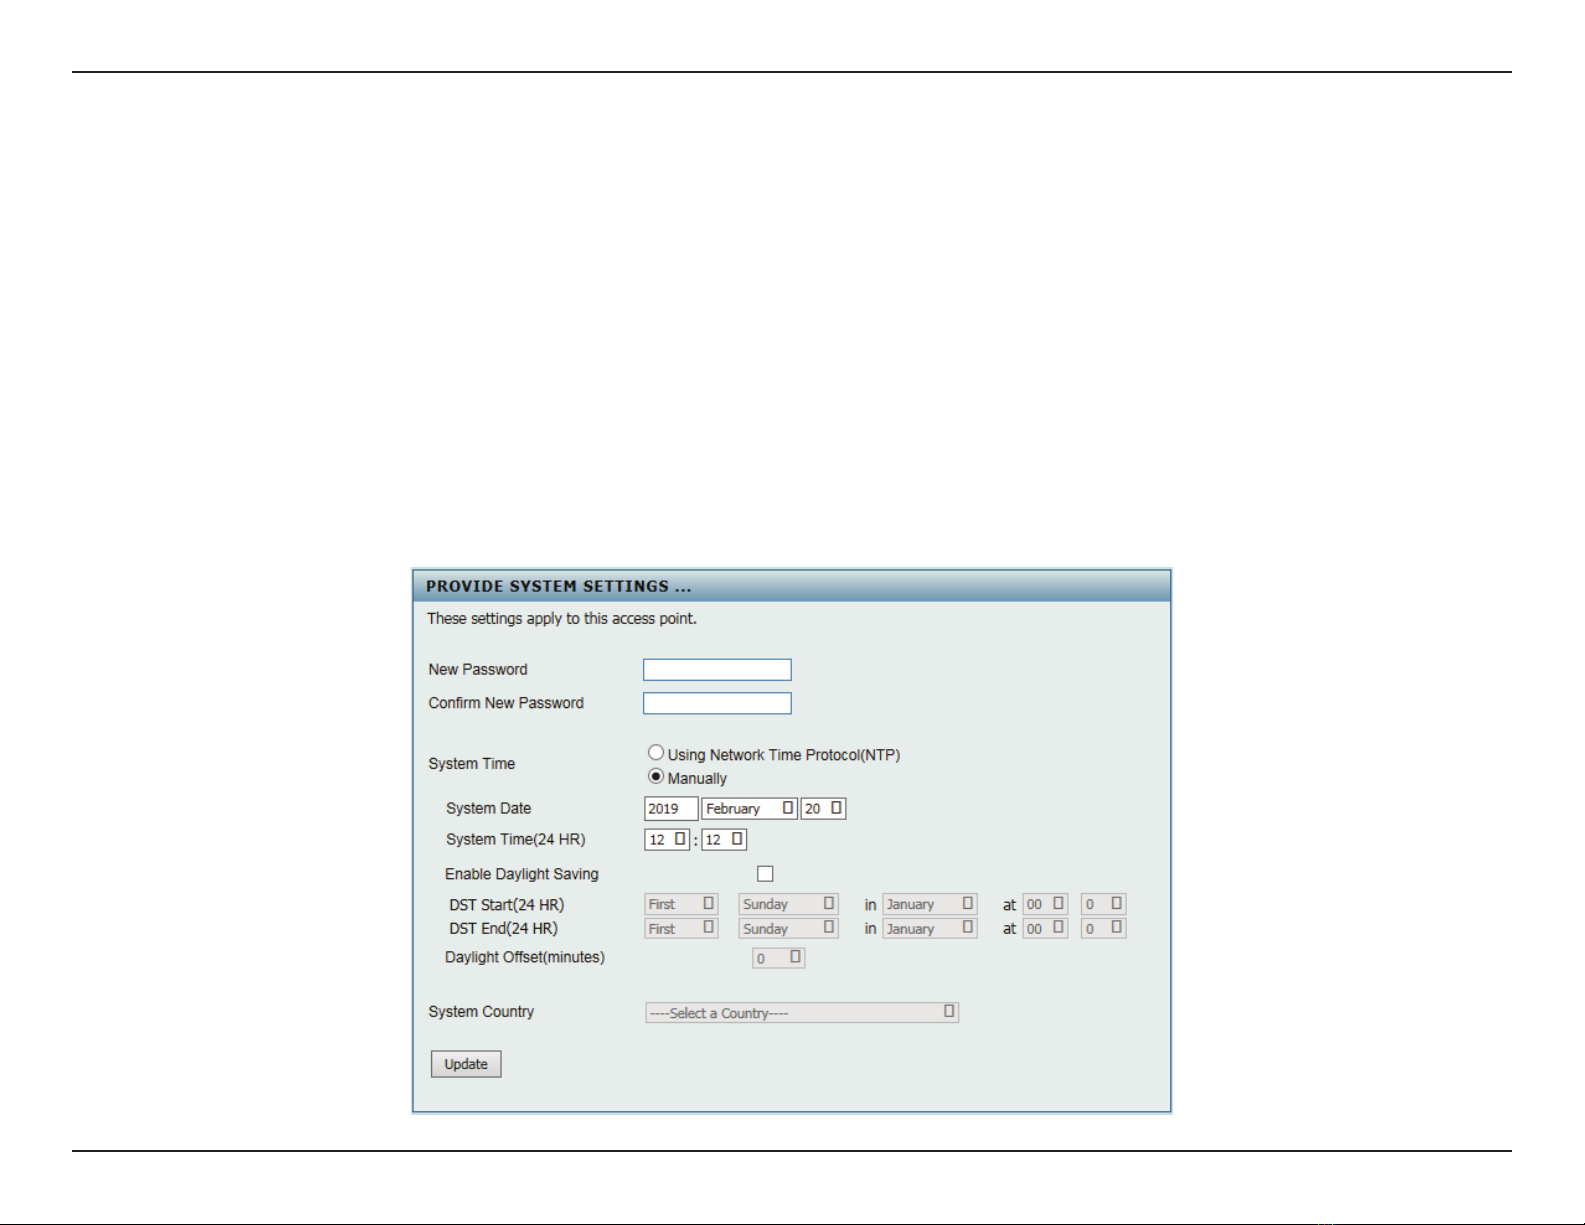
Task: Open DST End hour dropdown showing 00
Action: pos(1045,929)
